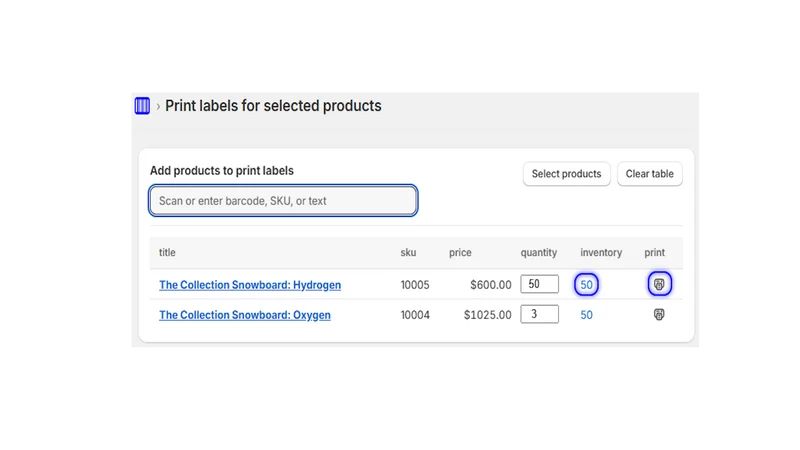Click the Clear table button
800x450 pixels.
point(649,174)
